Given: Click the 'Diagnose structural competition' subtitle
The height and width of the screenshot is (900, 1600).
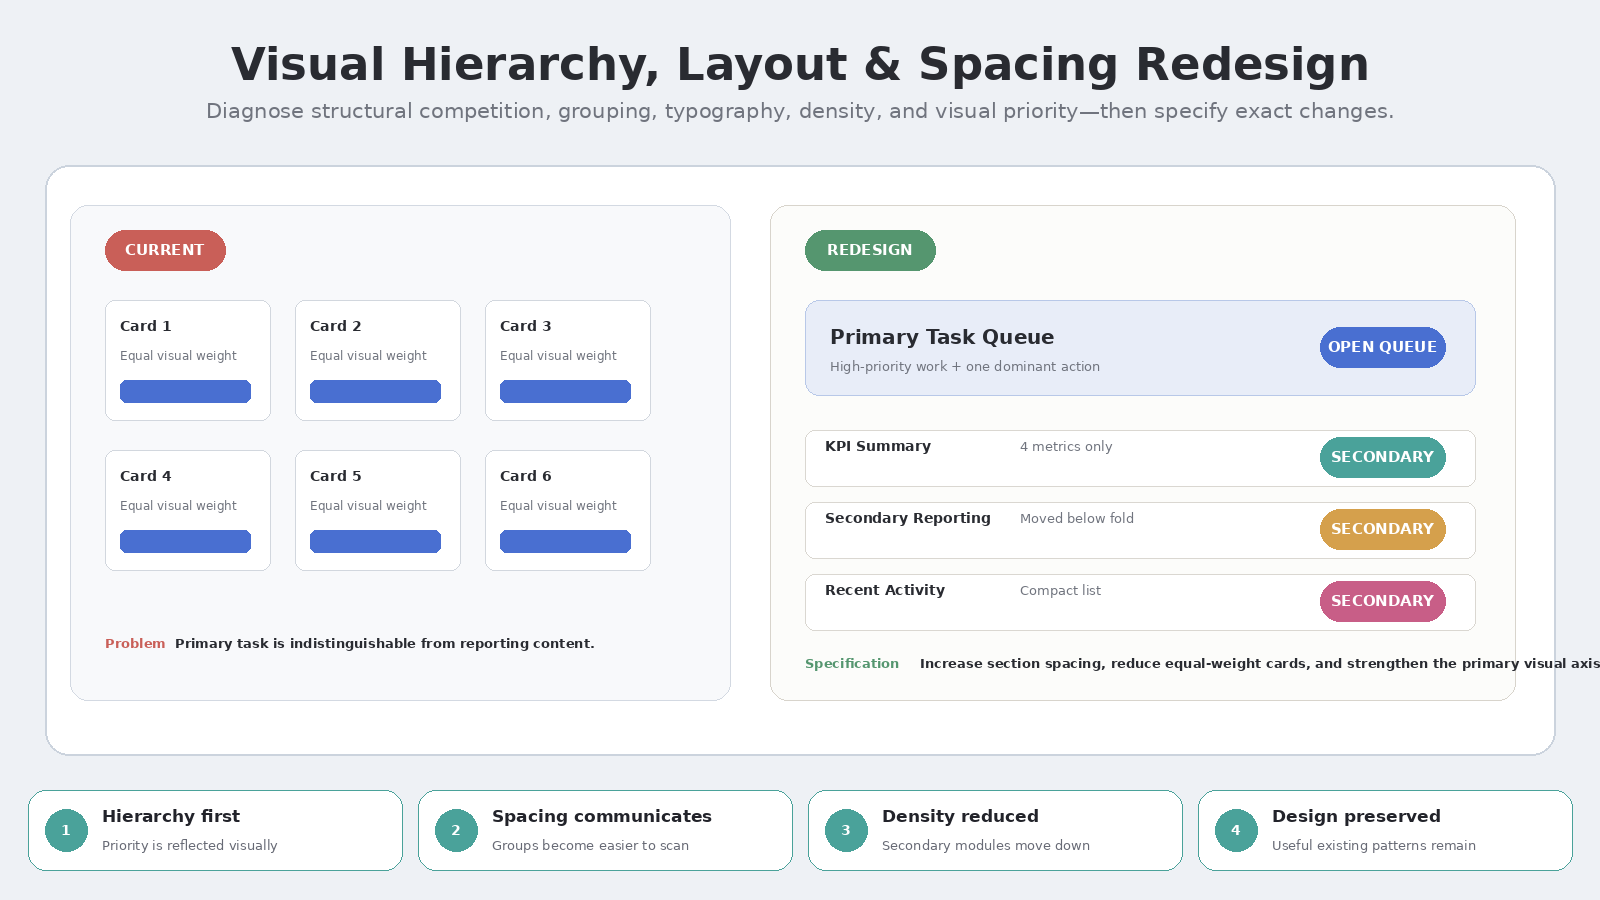Looking at the screenshot, I should coord(800,111).
